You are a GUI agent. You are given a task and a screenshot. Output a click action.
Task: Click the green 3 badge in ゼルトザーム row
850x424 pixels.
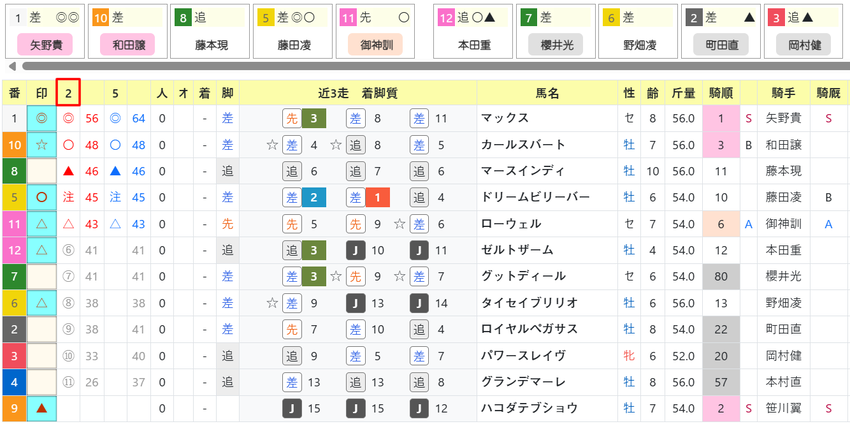click(x=314, y=250)
